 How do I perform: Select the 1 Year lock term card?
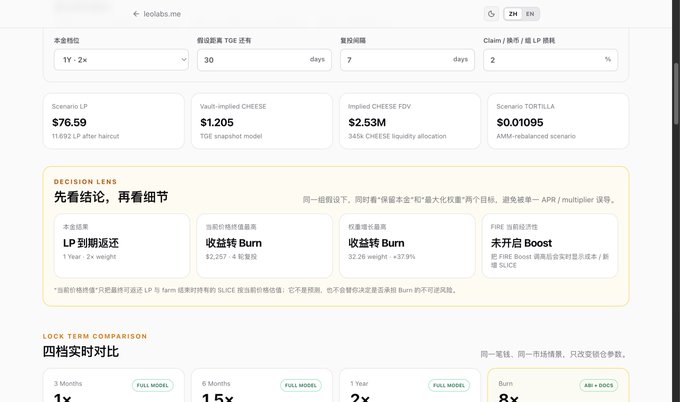410,386
